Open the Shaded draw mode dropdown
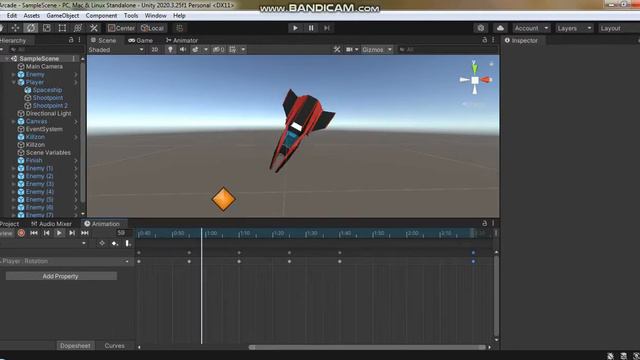Image resolution: width=640 pixels, height=360 pixels. point(116,49)
